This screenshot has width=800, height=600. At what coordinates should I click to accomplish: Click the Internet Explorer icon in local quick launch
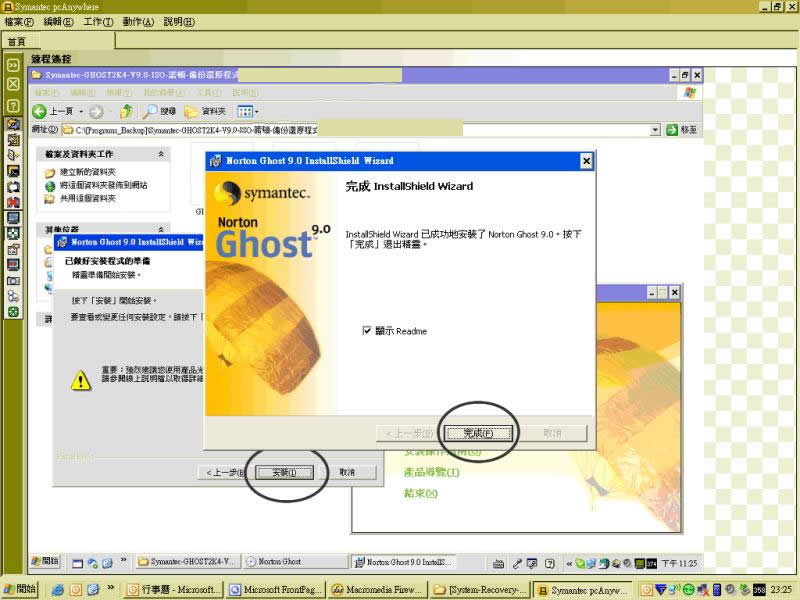click(x=58, y=590)
